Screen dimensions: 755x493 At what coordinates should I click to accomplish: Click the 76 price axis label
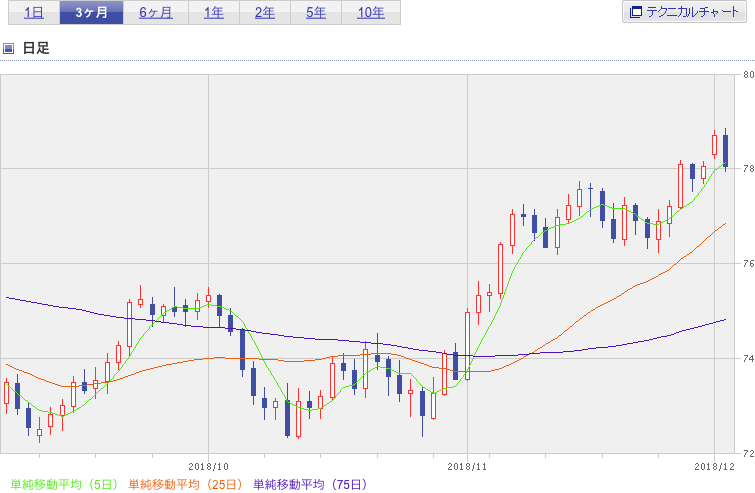[x=749, y=263]
